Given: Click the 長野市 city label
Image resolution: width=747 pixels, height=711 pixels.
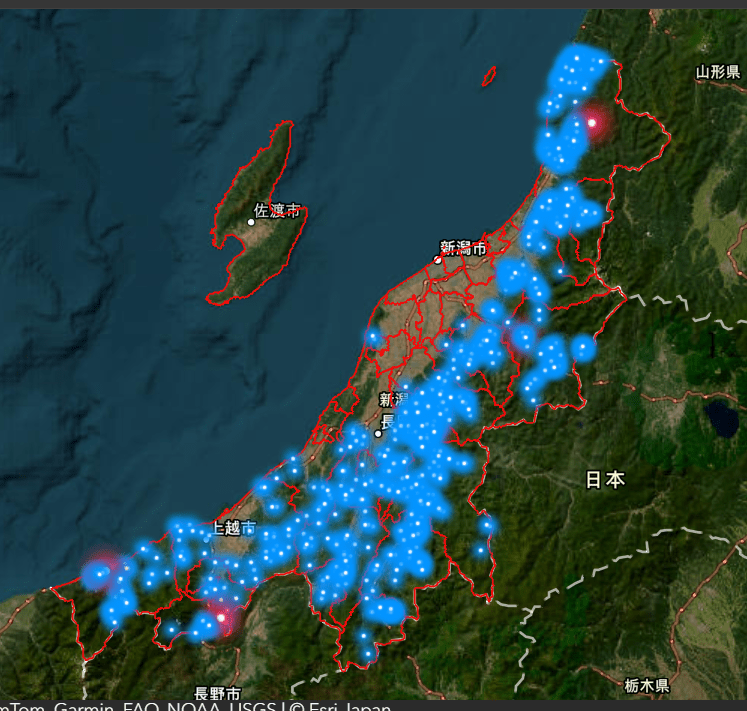Looking at the screenshot, I should pos(217,693).
